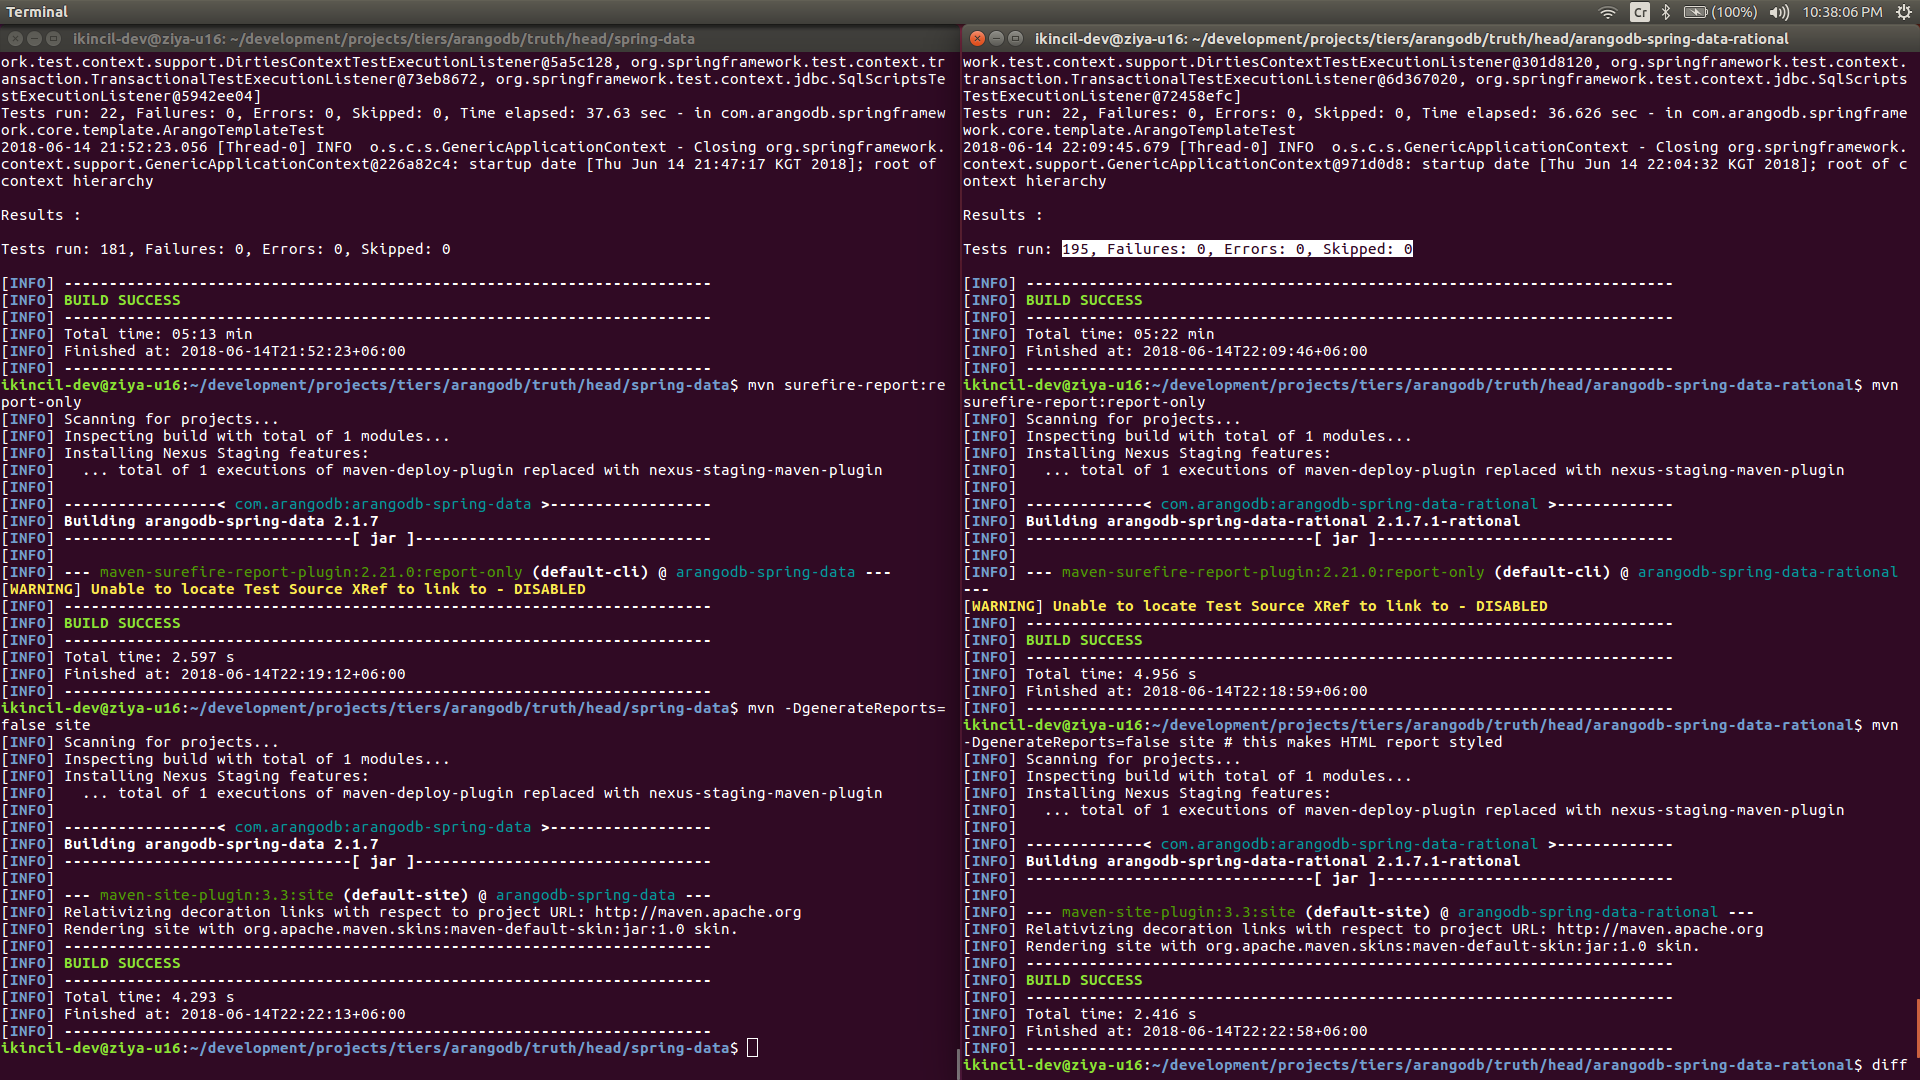Click 'Time elapsed: 36.626 sec' in right terminal
This screenshot has width=1920, height=1080.
click(x=1530, y=113)
